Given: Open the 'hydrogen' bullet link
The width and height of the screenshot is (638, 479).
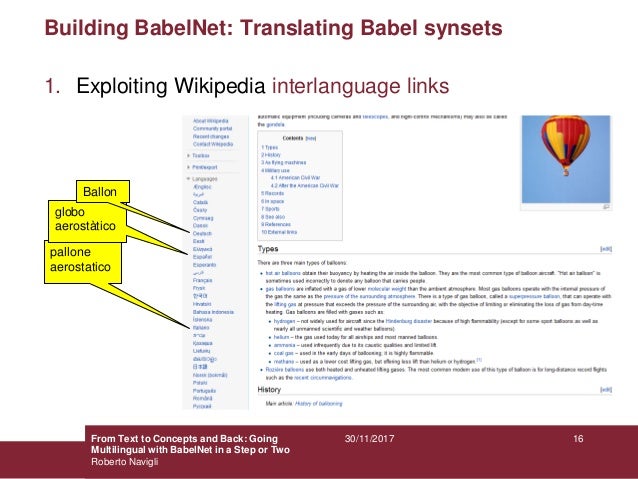Looking at the screenshot, I should [x=284, y=321].
